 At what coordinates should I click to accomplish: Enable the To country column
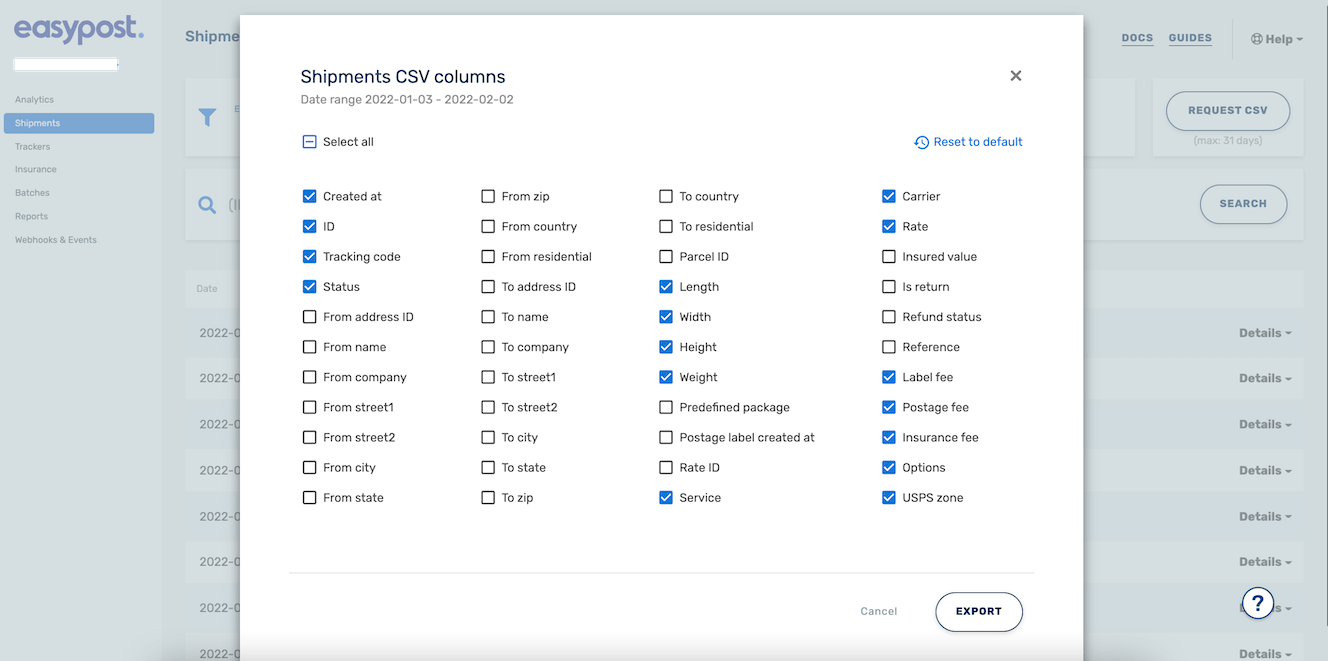[x=666, y=197]
